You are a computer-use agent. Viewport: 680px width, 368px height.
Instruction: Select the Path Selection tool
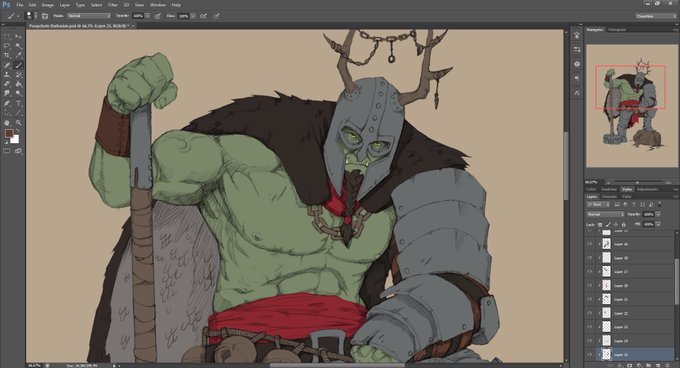pos(7,113)
